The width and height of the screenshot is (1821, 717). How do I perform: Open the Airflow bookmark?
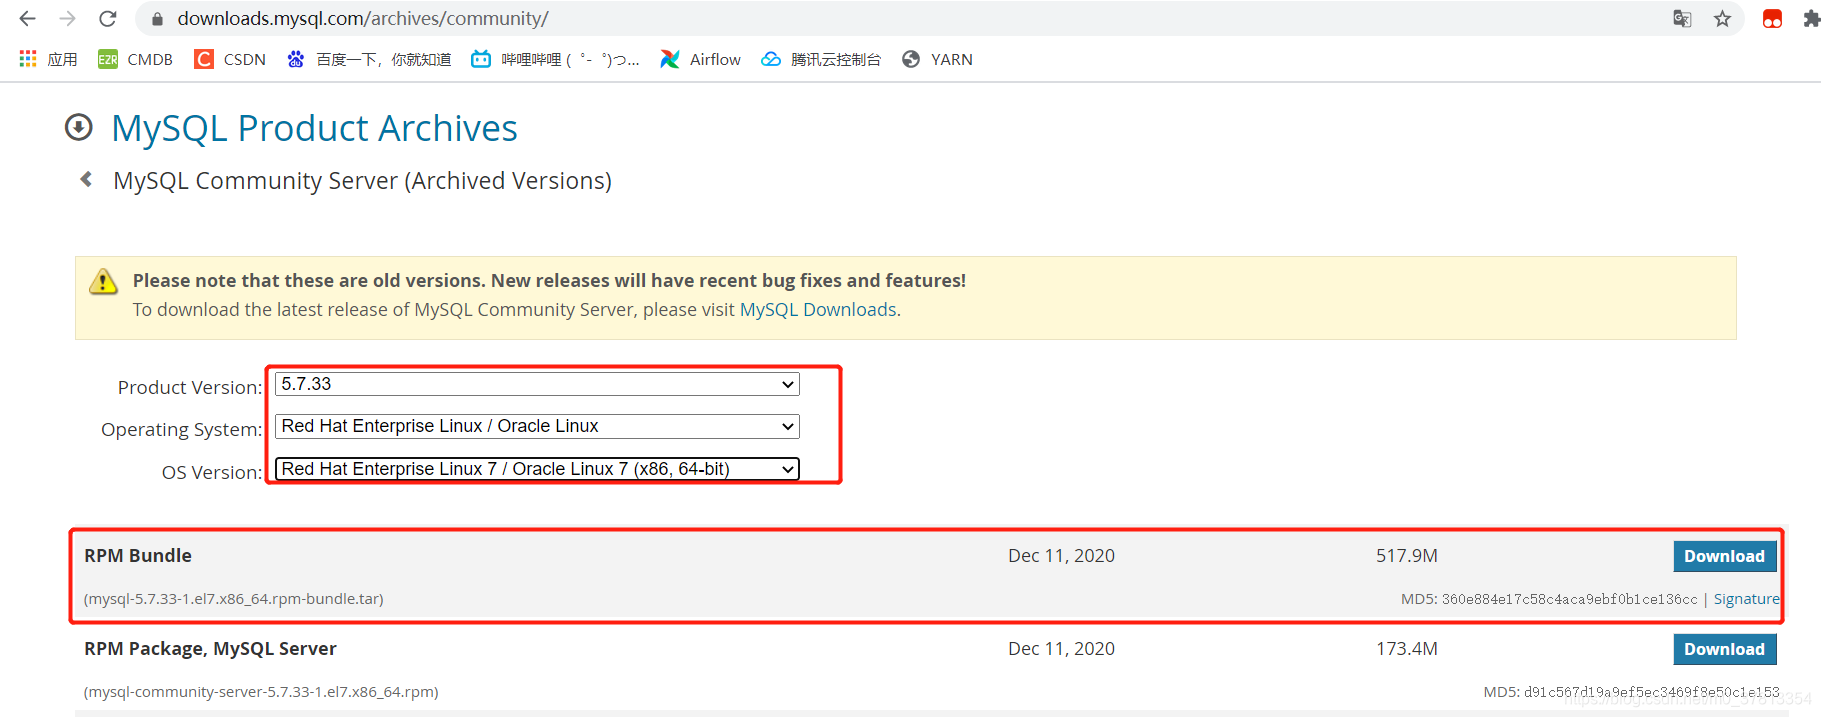[700, 60]
